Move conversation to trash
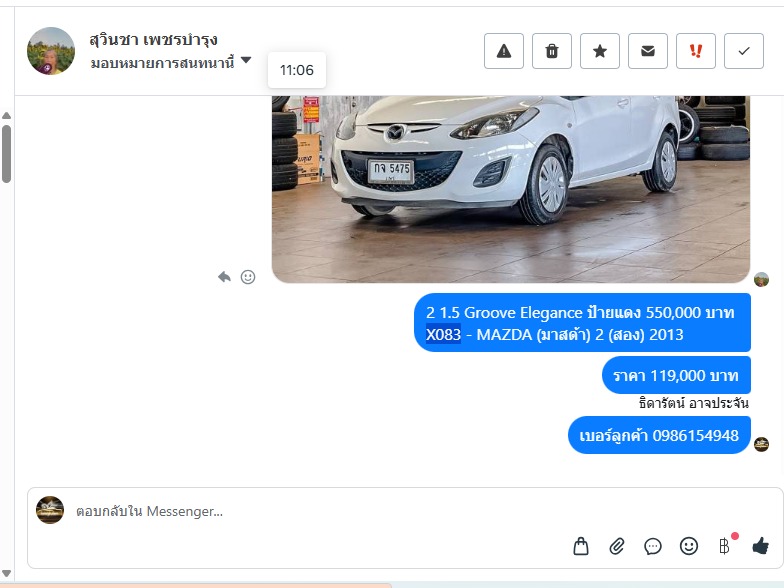784x588 pixels. pos(552,51)
